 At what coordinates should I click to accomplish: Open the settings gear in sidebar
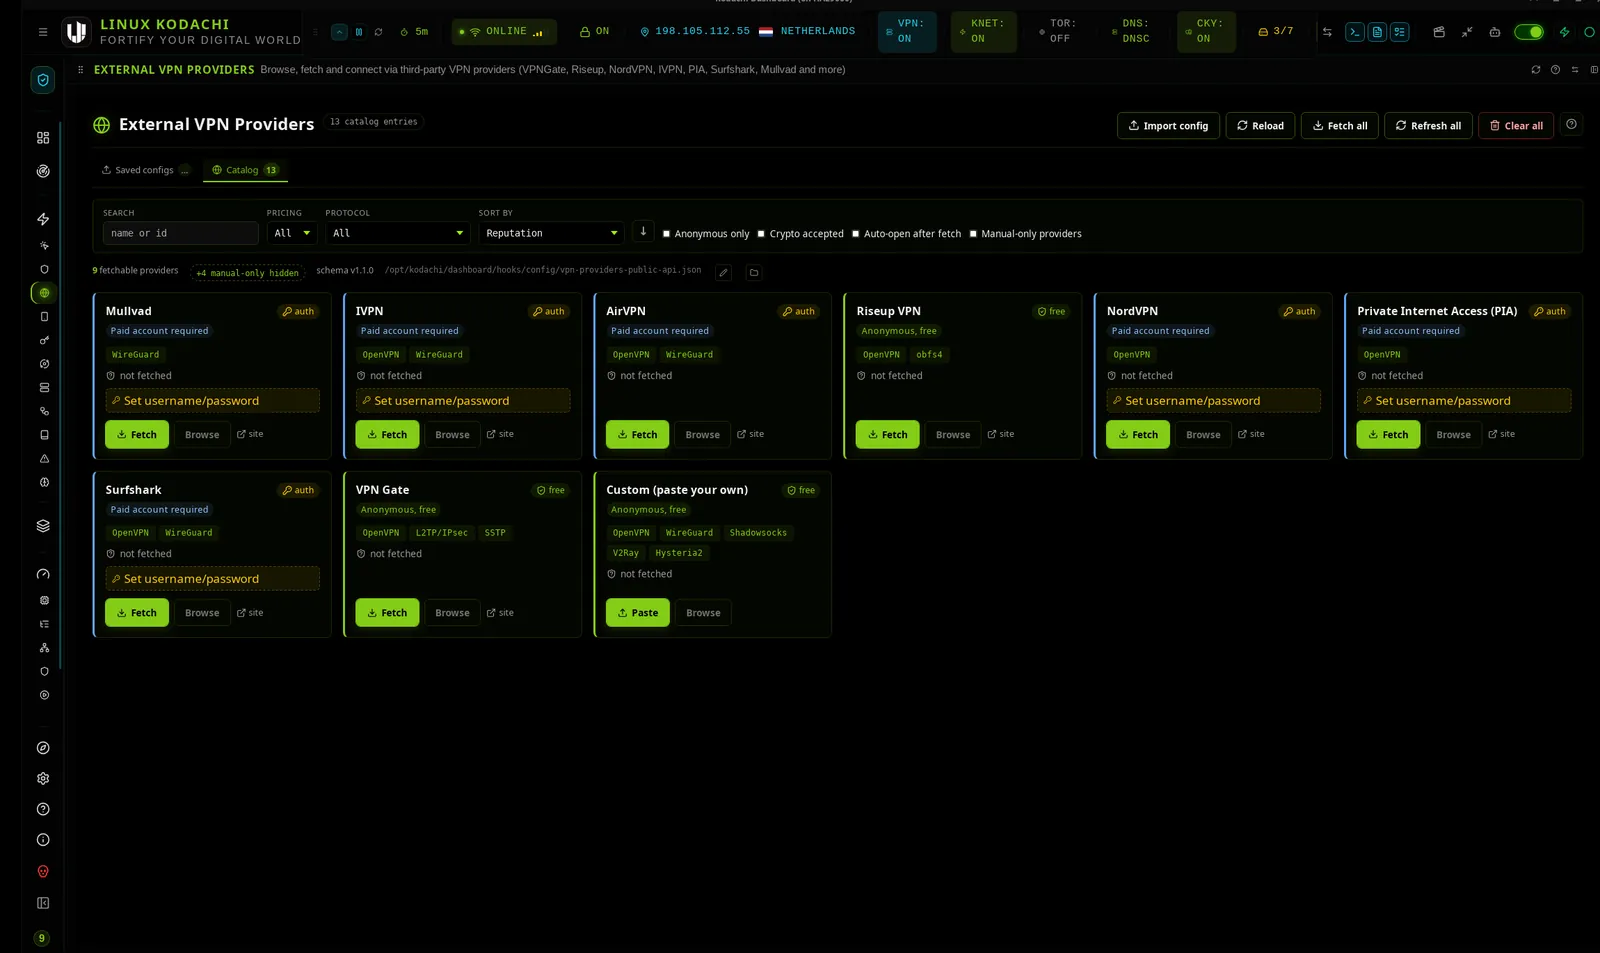coord(43,779)
